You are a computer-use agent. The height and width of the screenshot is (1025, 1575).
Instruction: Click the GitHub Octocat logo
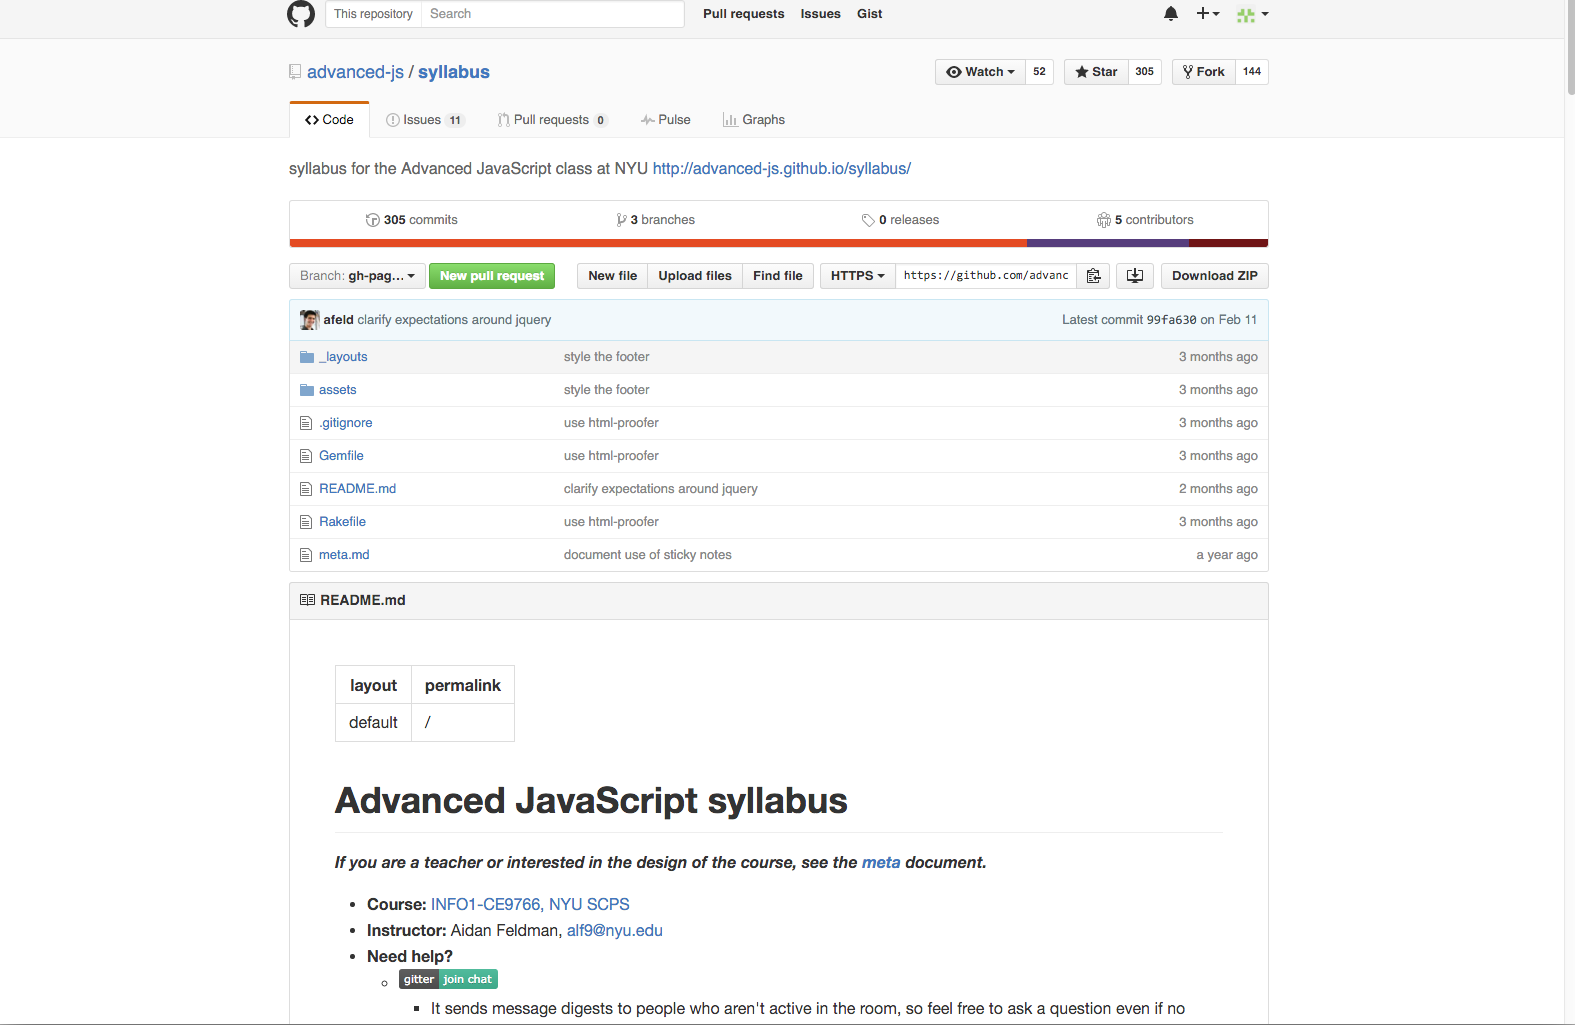(x=301, y=14)
